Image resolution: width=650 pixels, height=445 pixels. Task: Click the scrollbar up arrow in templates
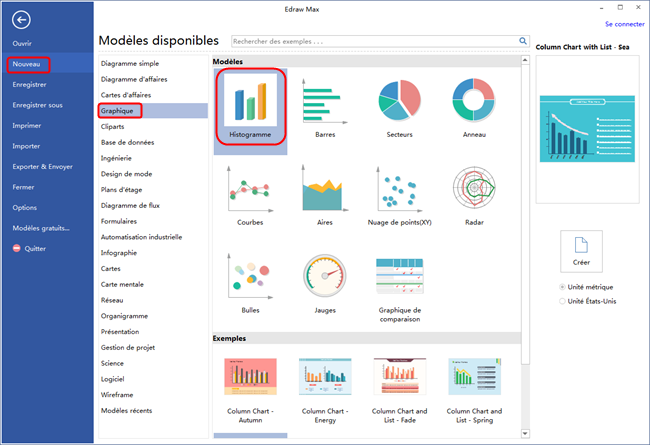525,60
